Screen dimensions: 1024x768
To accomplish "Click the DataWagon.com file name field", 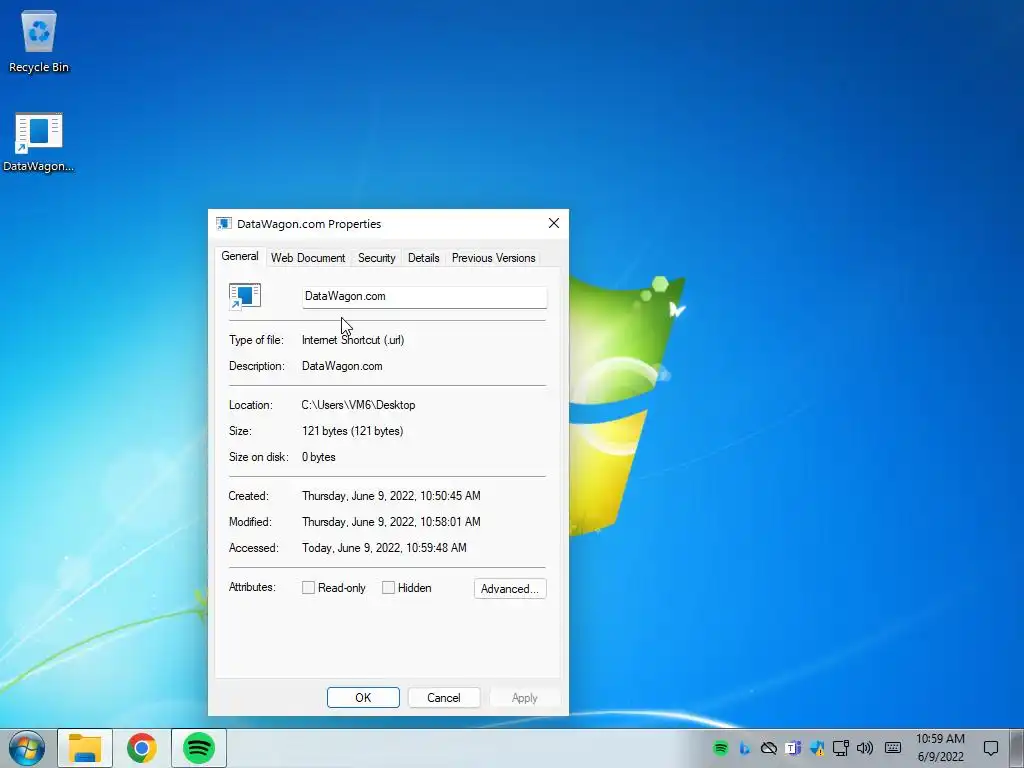I will click(x=424, y=296).
